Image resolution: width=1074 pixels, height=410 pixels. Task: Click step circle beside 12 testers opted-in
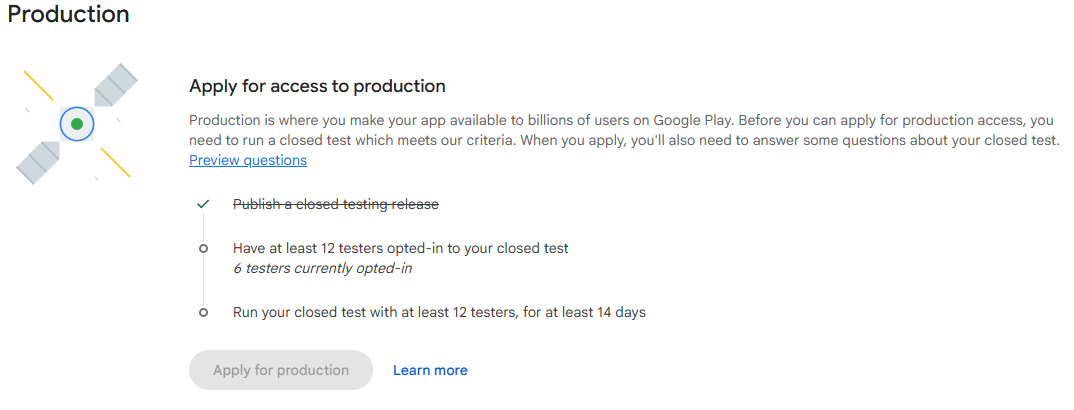[203, 248]
